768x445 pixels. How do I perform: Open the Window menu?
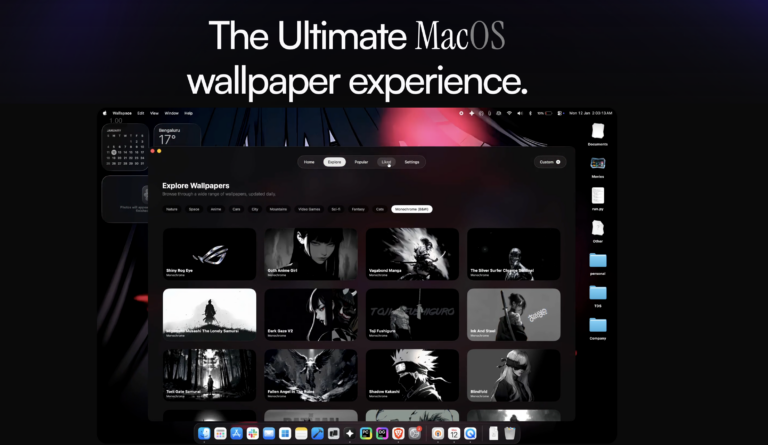tap(171, 113)
